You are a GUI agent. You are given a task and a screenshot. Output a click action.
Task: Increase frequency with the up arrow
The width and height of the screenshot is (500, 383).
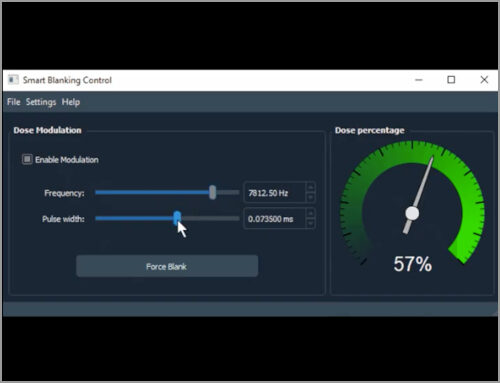coord(310,188)
